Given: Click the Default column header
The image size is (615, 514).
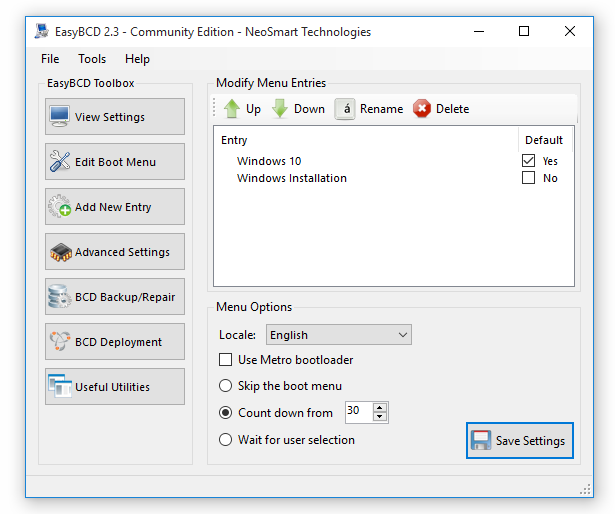Looking at the screenshot, I should [x=544, y=140].
